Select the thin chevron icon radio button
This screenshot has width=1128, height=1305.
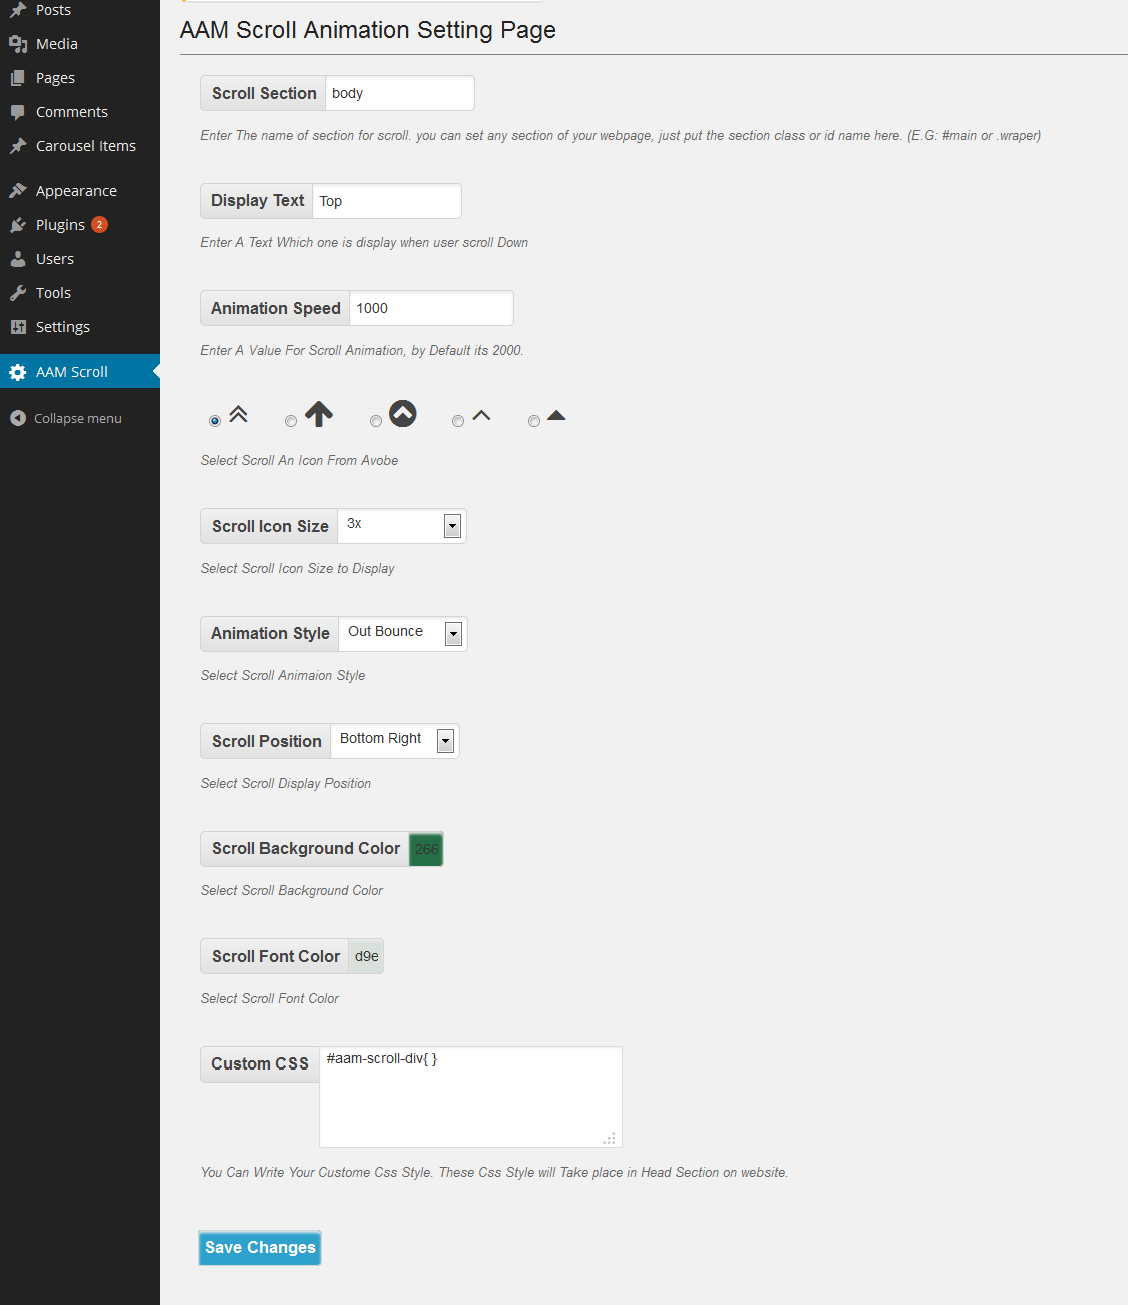(458, 421)
